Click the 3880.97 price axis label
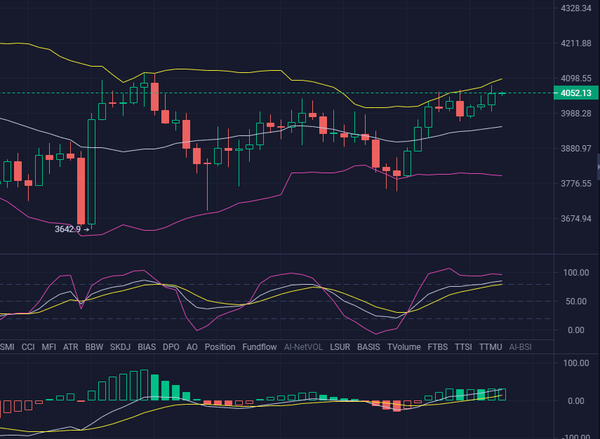 coord(576,149)
